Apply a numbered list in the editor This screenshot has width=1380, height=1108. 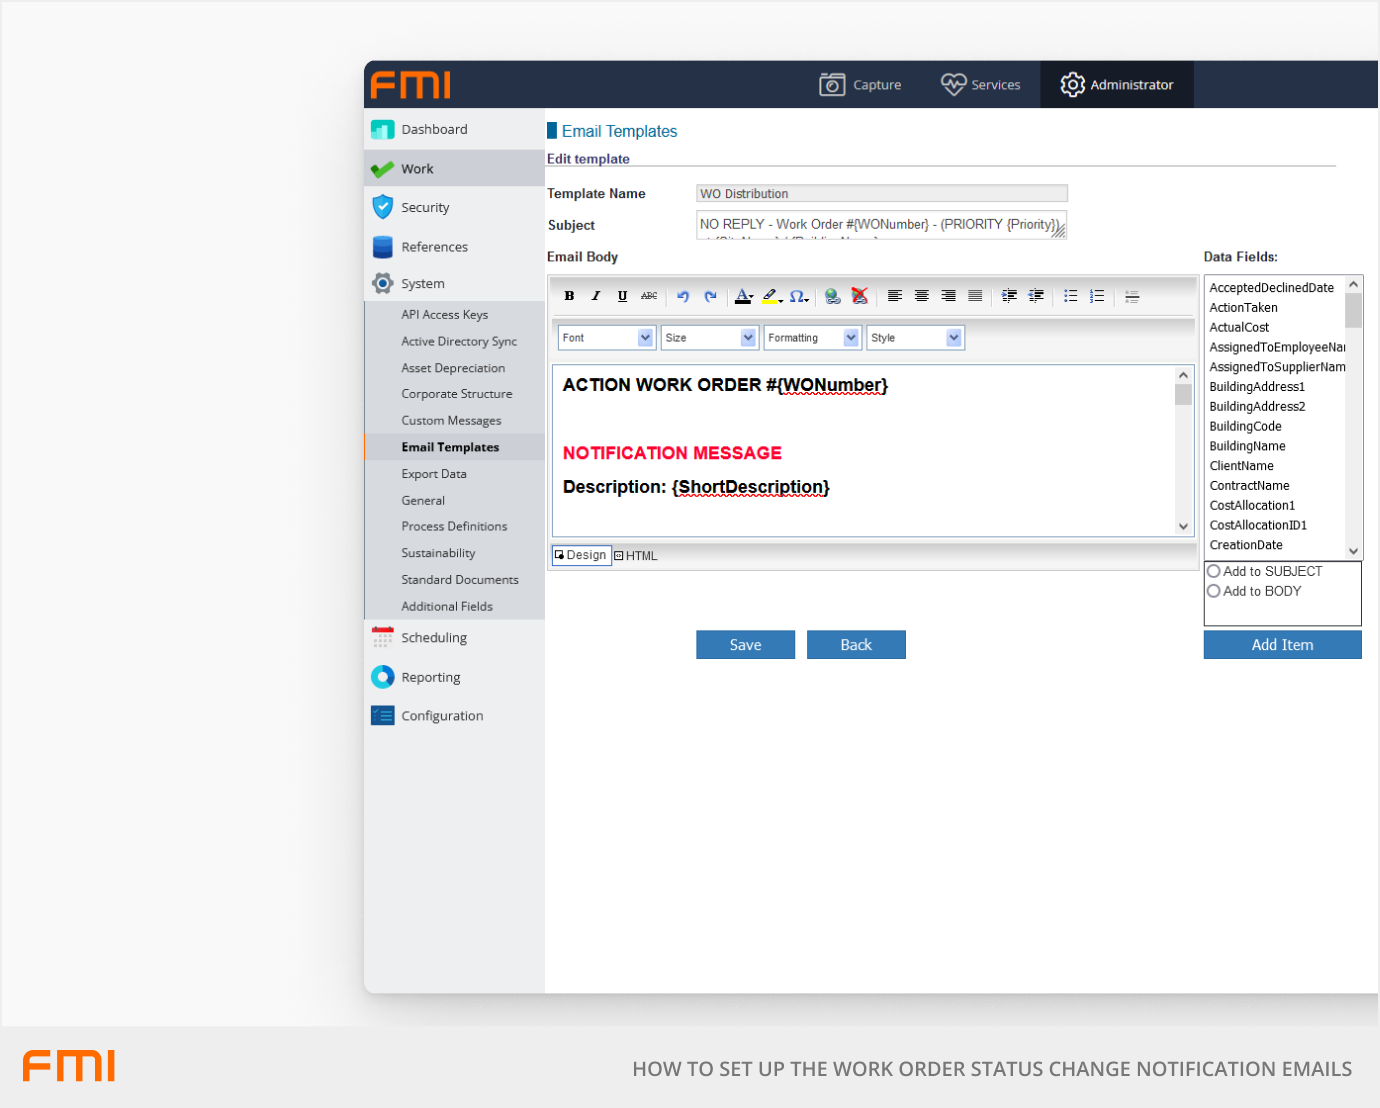click(1096, 296)
